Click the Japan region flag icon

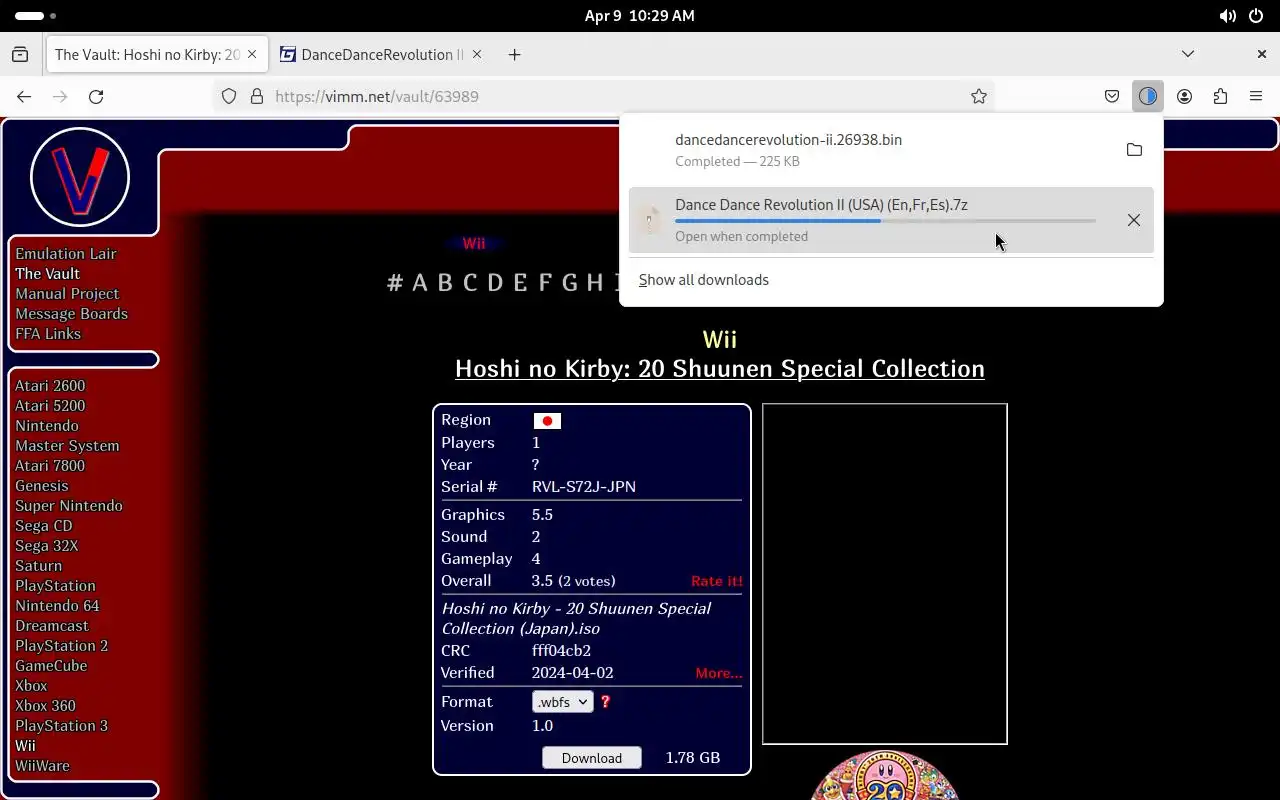[547, 421]
